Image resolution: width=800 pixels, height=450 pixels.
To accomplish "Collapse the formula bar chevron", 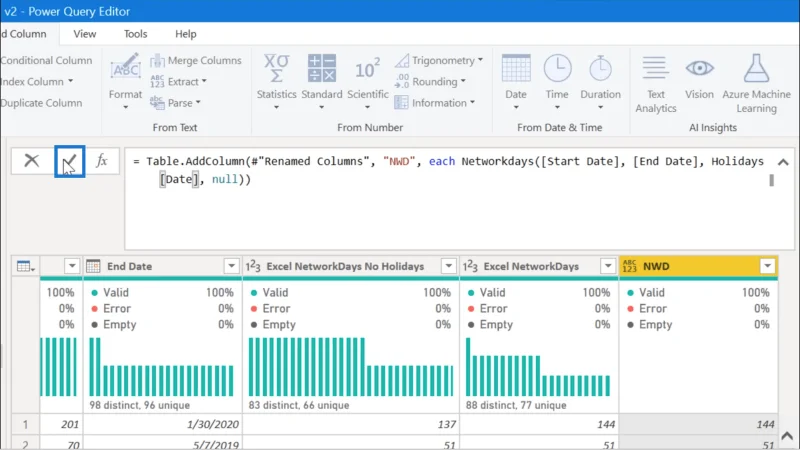I will [x=783, y=162].
